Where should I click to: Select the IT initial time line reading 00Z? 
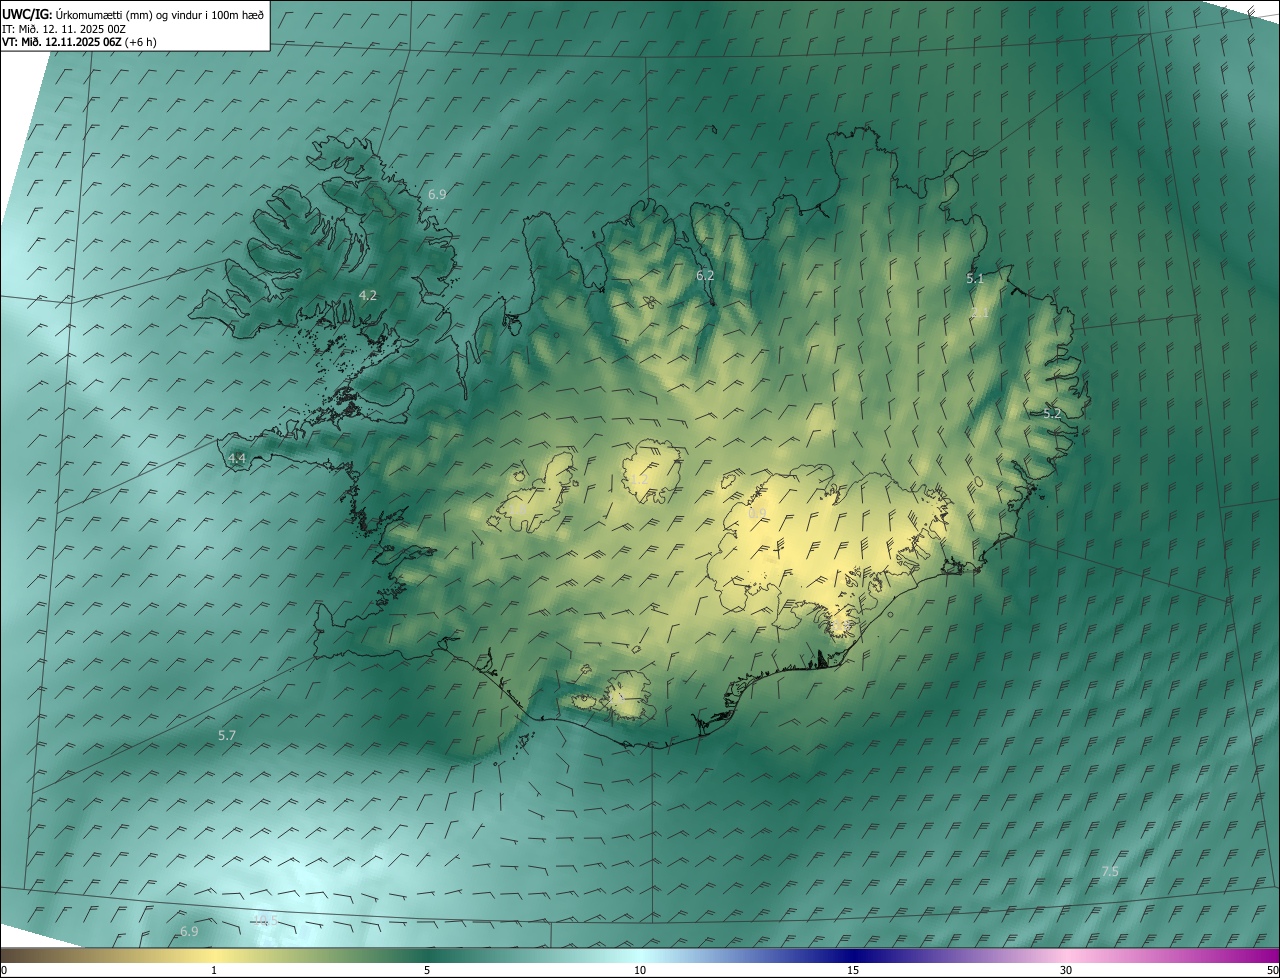point(64,29)
